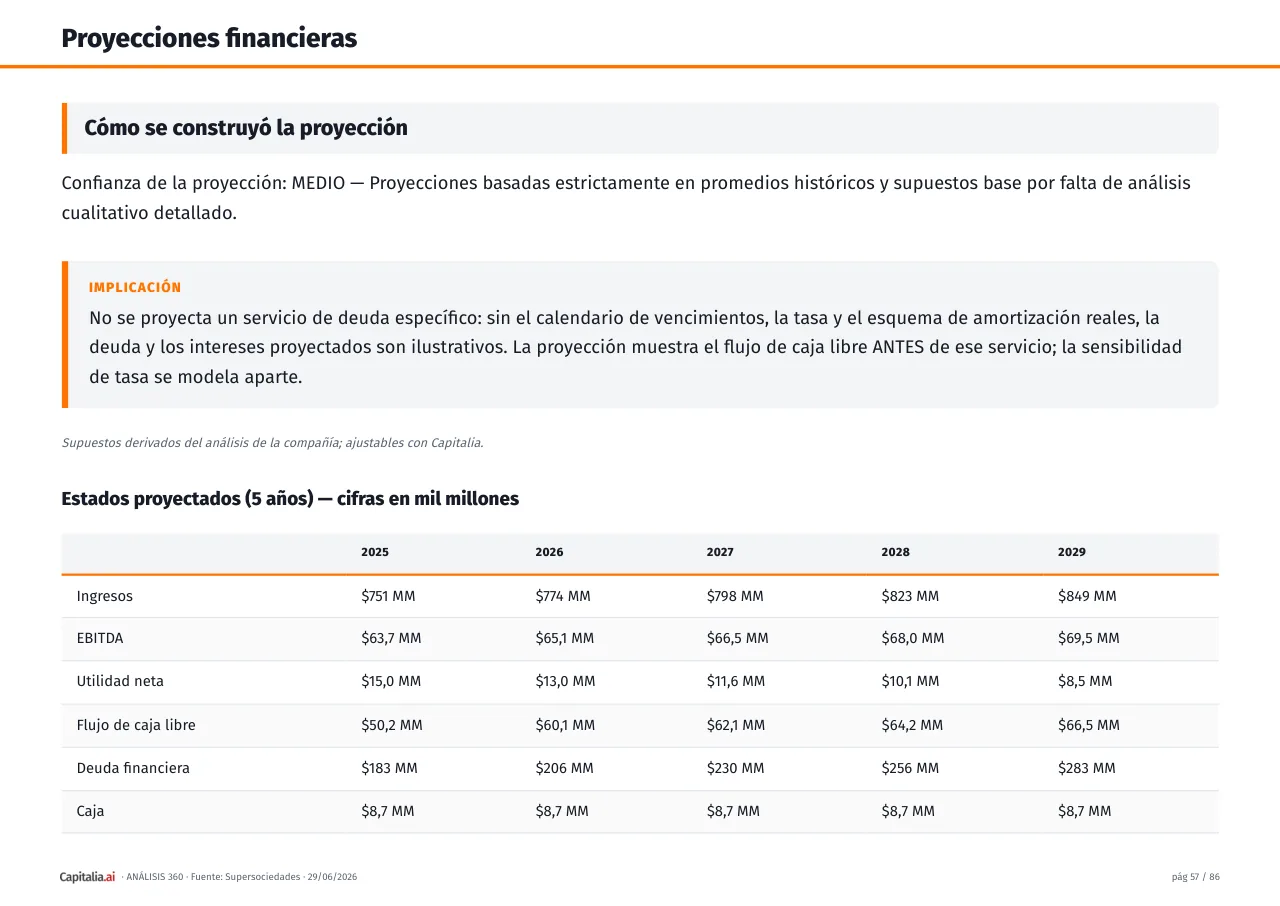The width and height of the screenshot is (1280, 906).
Task: Select the $283 MM debt value for 2029
Action: pyautogui.click(x=1087, y=768)
